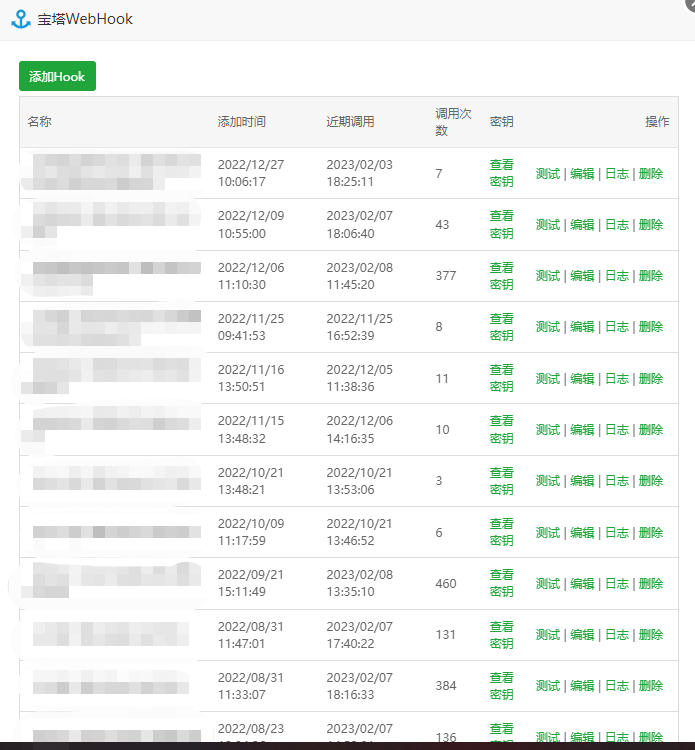
Task: Open log for hook with 460 calls
Action: 616,584
